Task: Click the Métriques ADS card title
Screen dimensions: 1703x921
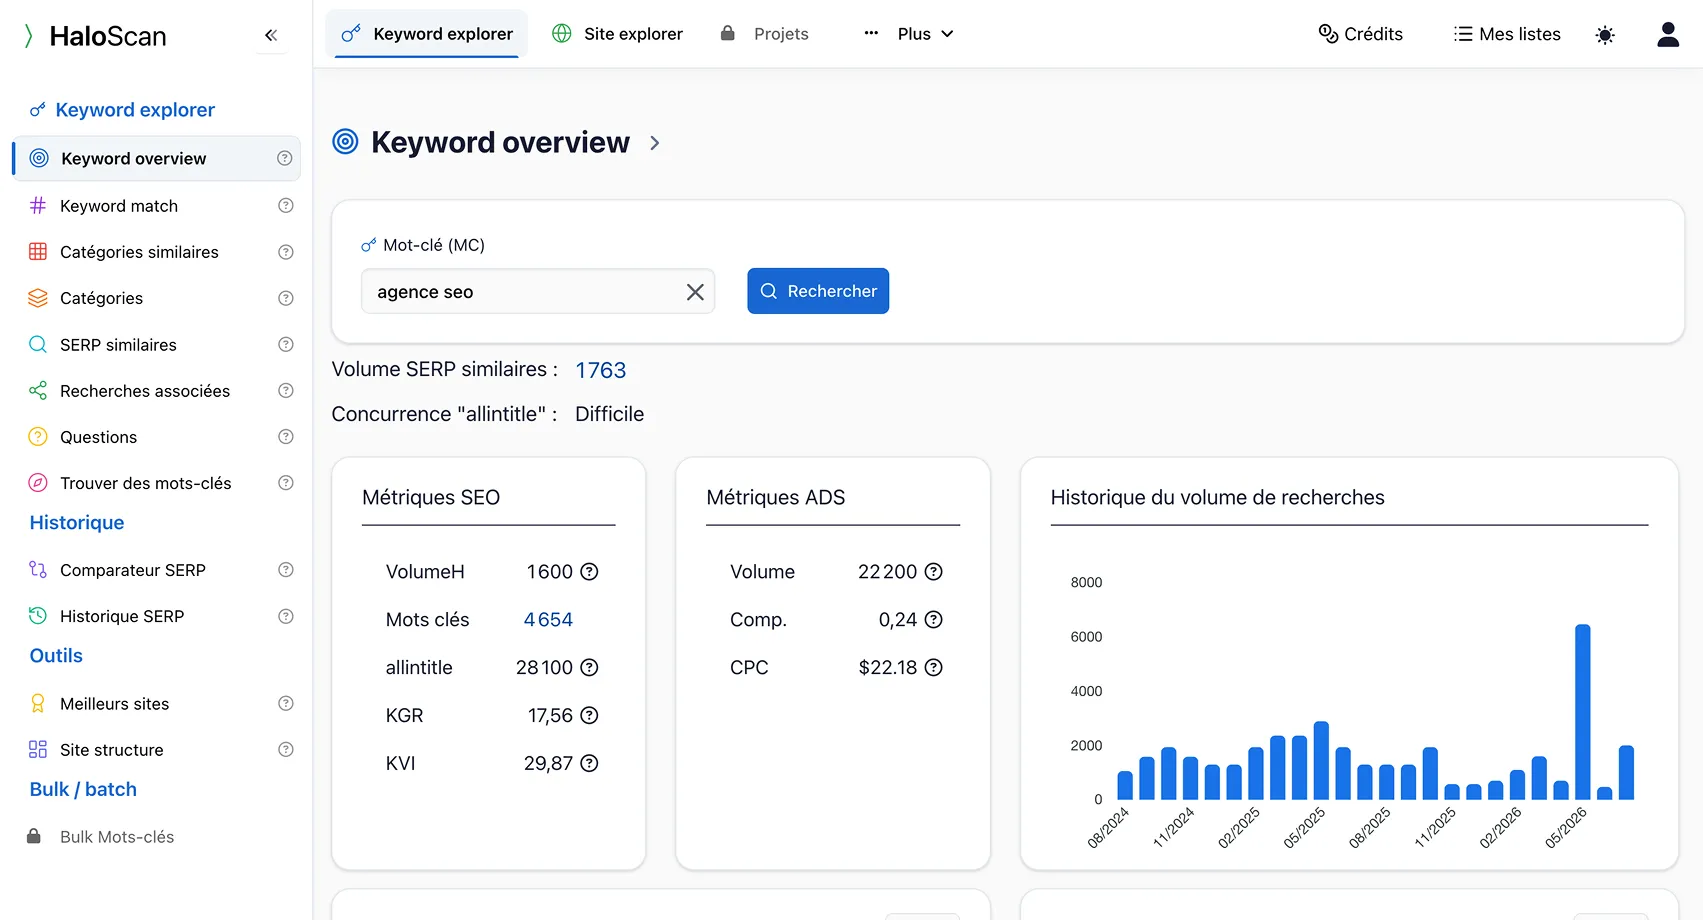Action: 776,498
